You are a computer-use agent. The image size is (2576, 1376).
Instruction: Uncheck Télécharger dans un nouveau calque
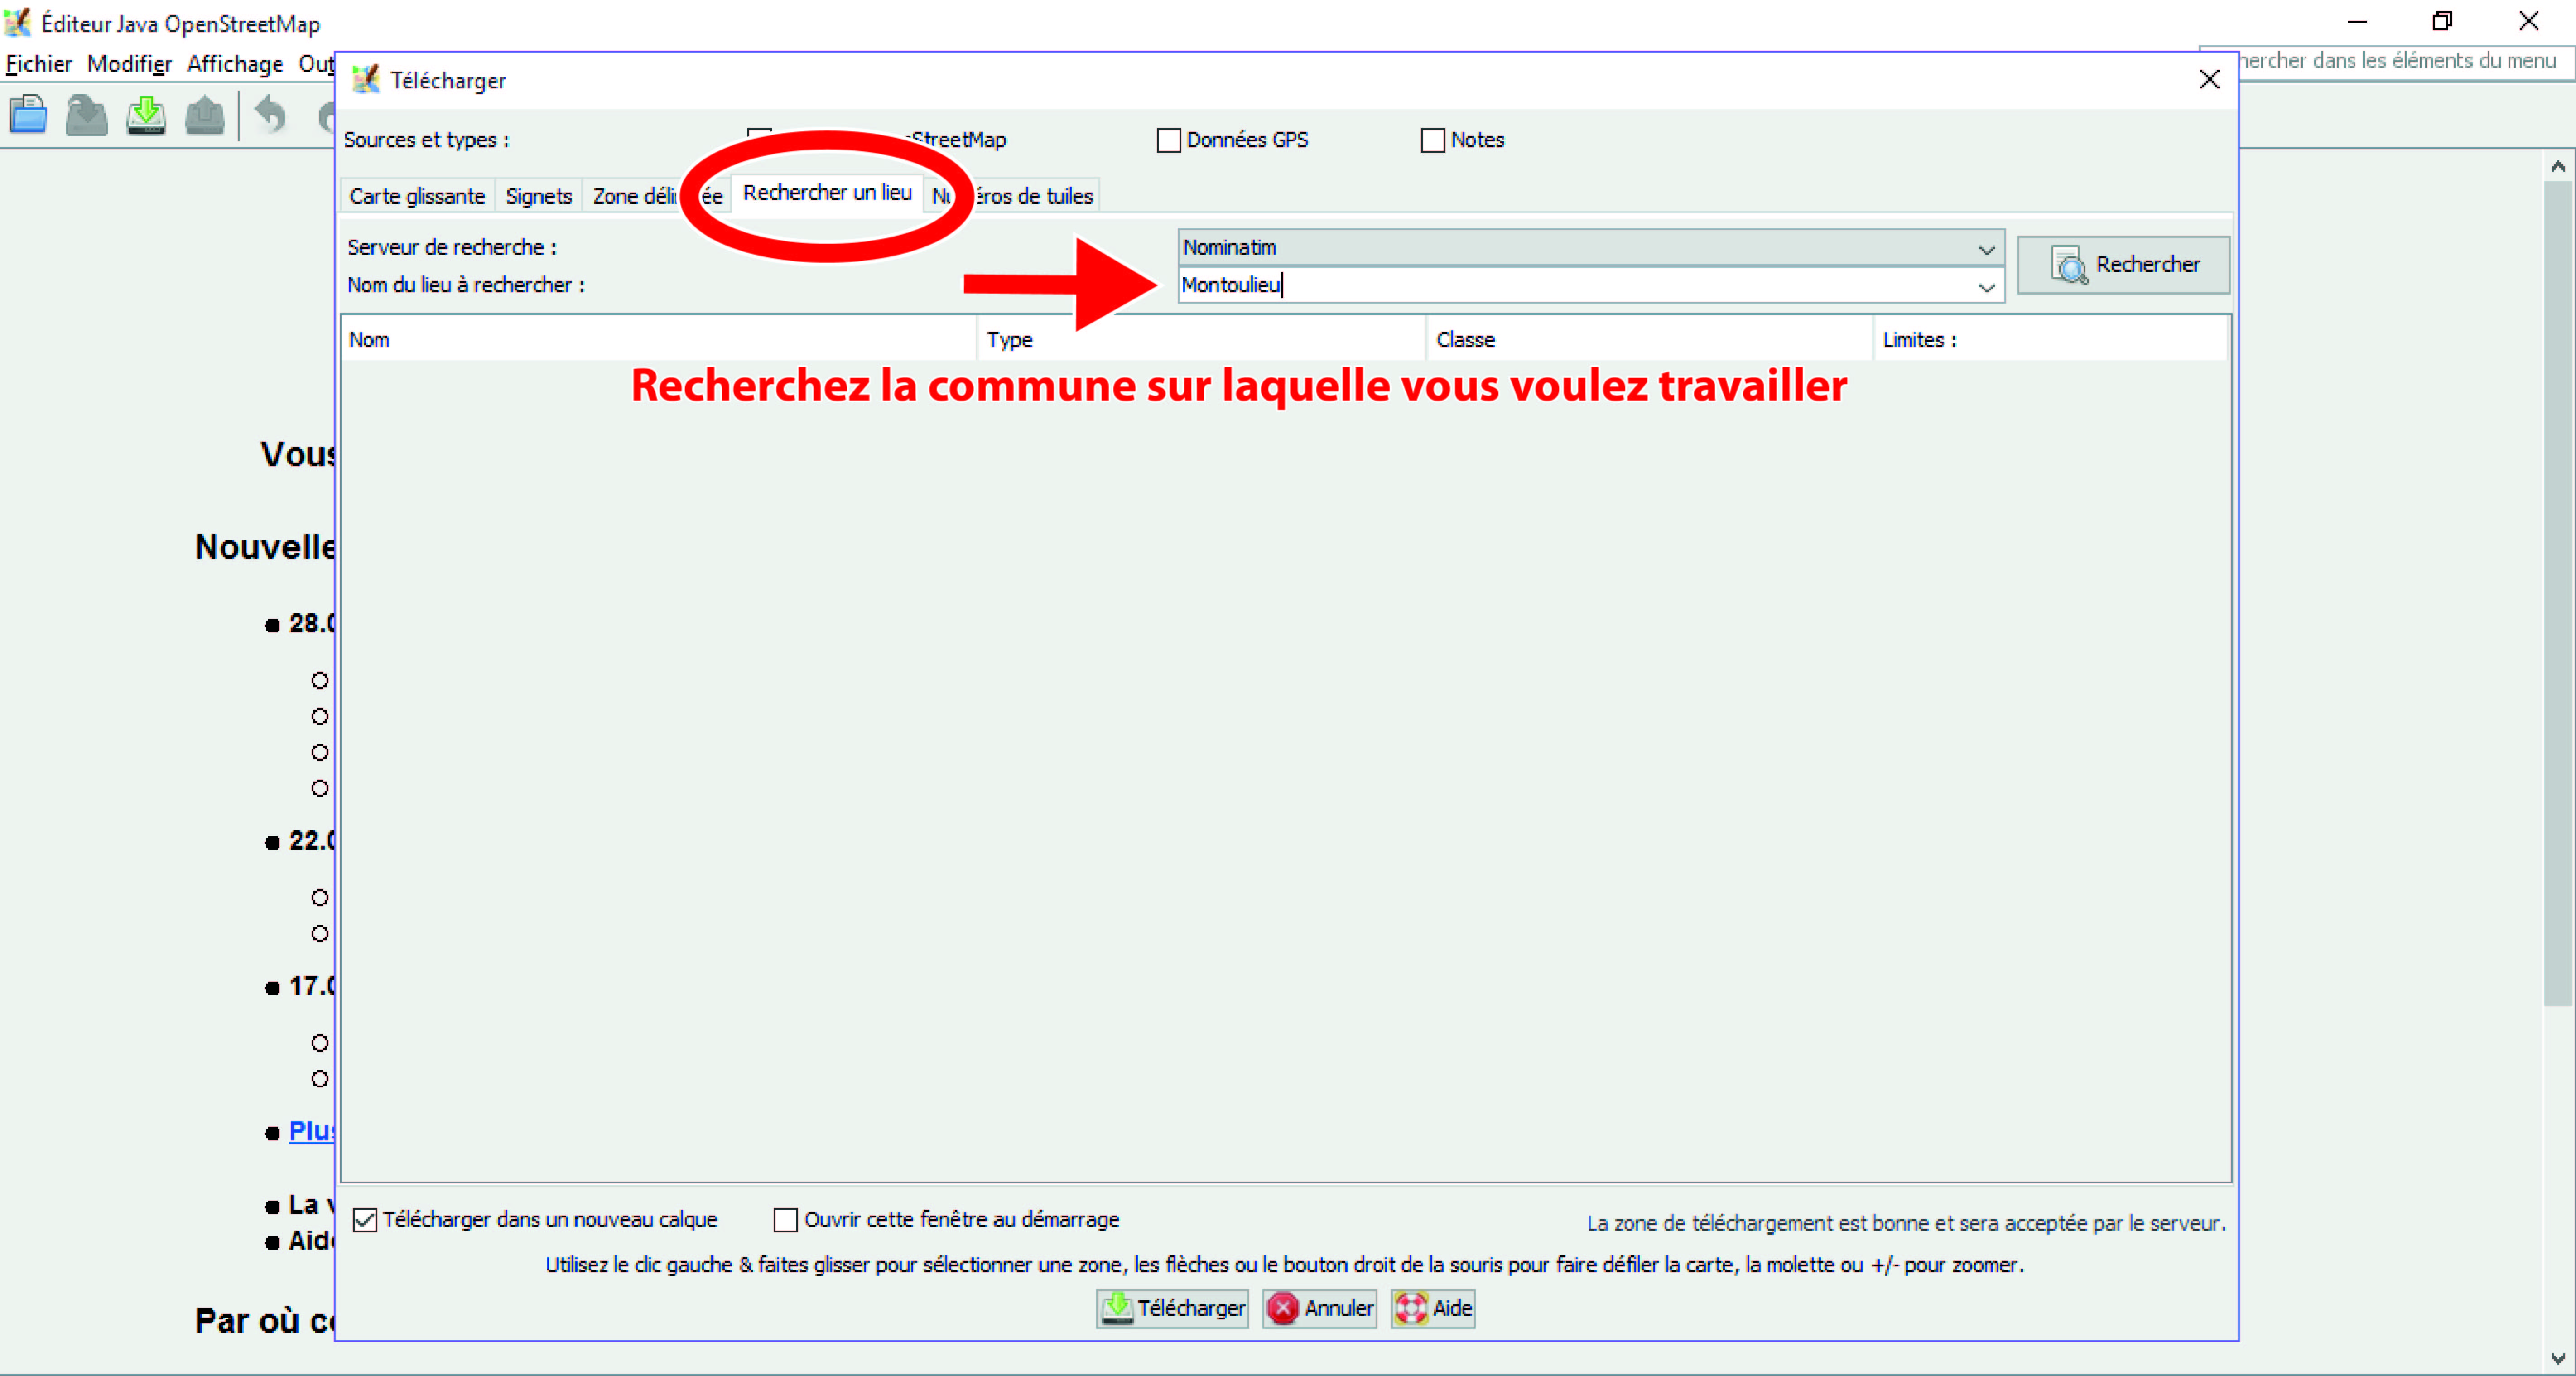[365, 1220]
